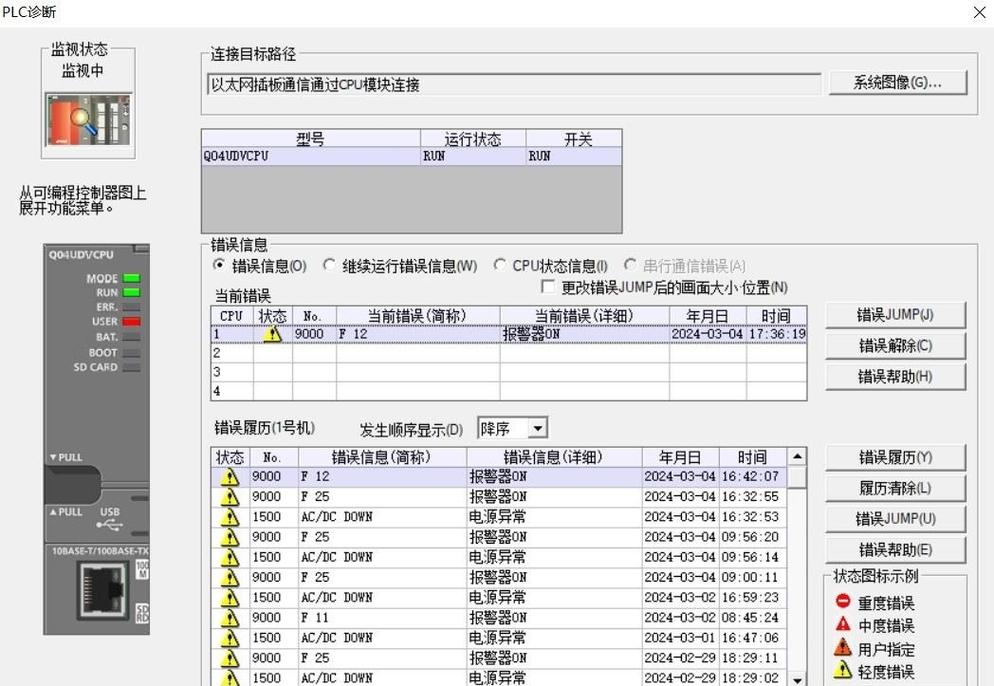The height and width of the screenshot is (686, 994).
Task: Click warning icon of history row 16:32:53
Action: tap(229, 517)
